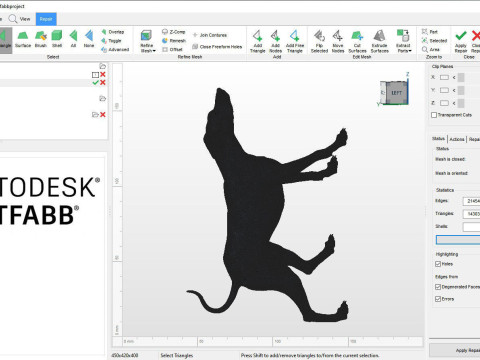480x360 pixels.
Task: Click the update button below Shells
Action: tap(458, 240)
